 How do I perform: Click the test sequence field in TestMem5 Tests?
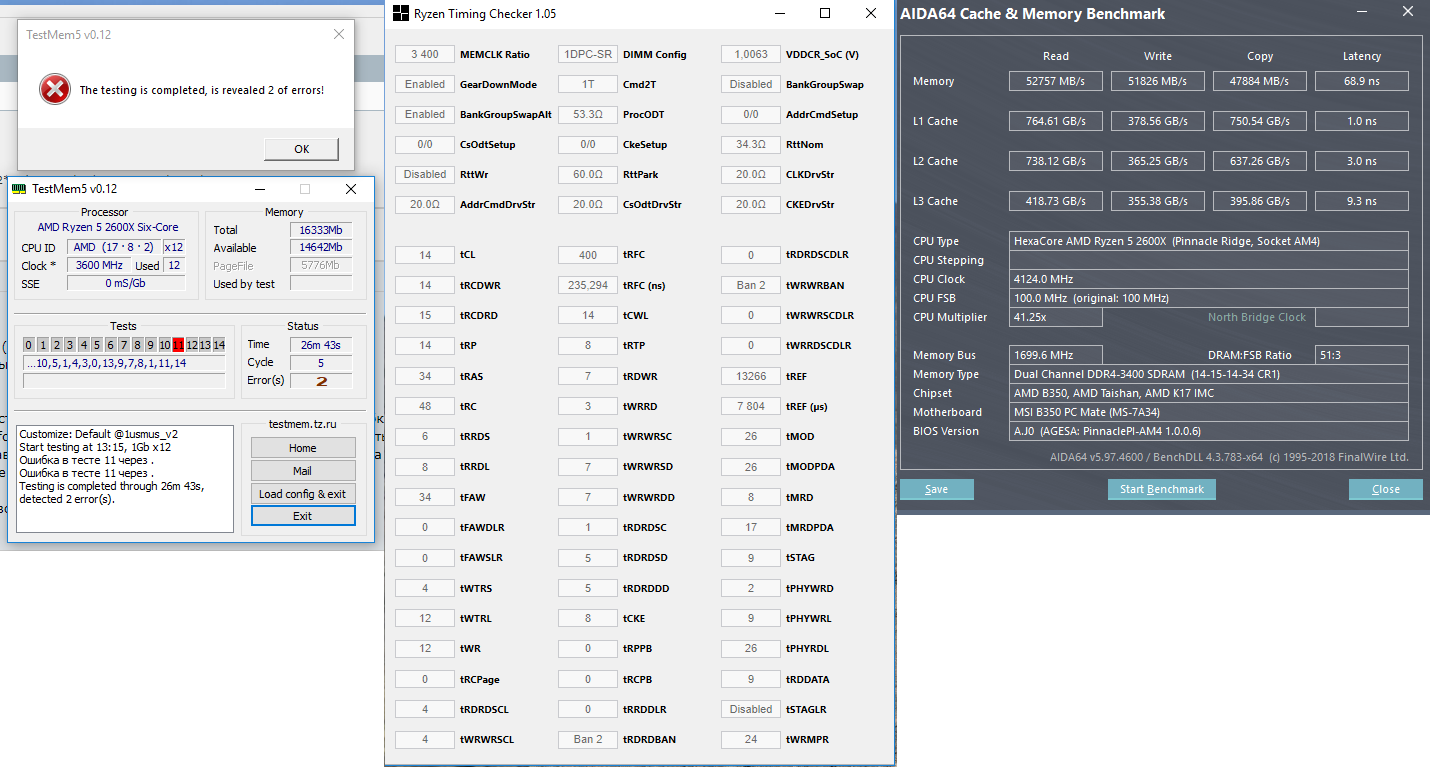pos(125,363)
